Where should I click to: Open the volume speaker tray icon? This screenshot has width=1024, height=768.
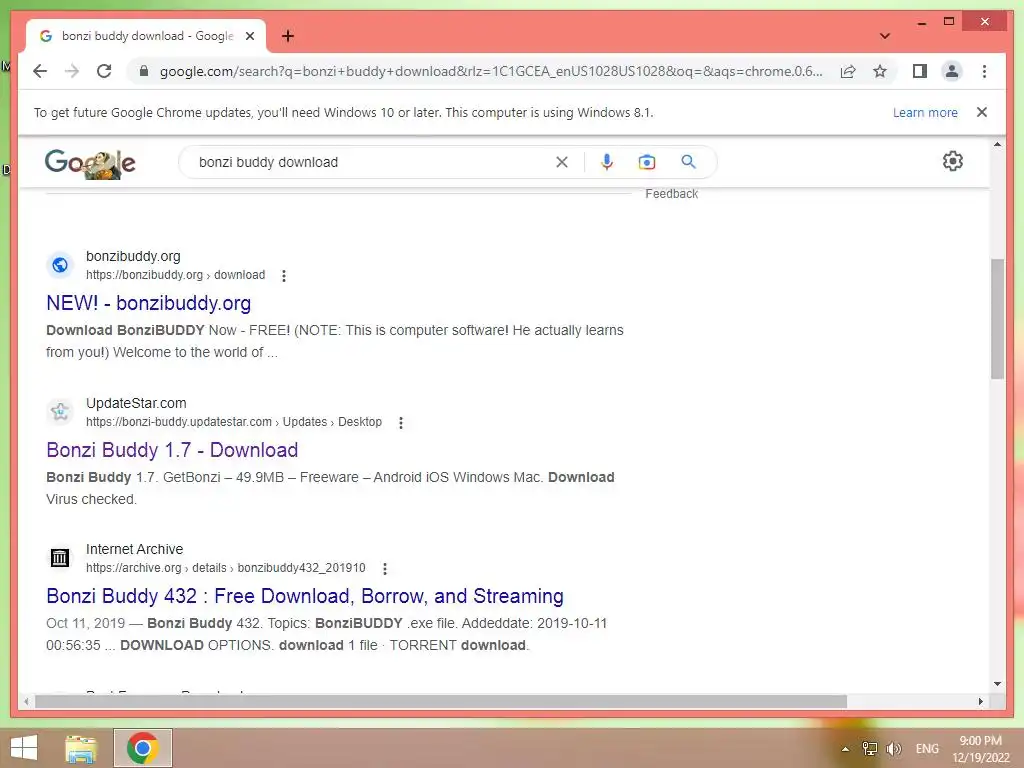point(893,749)
